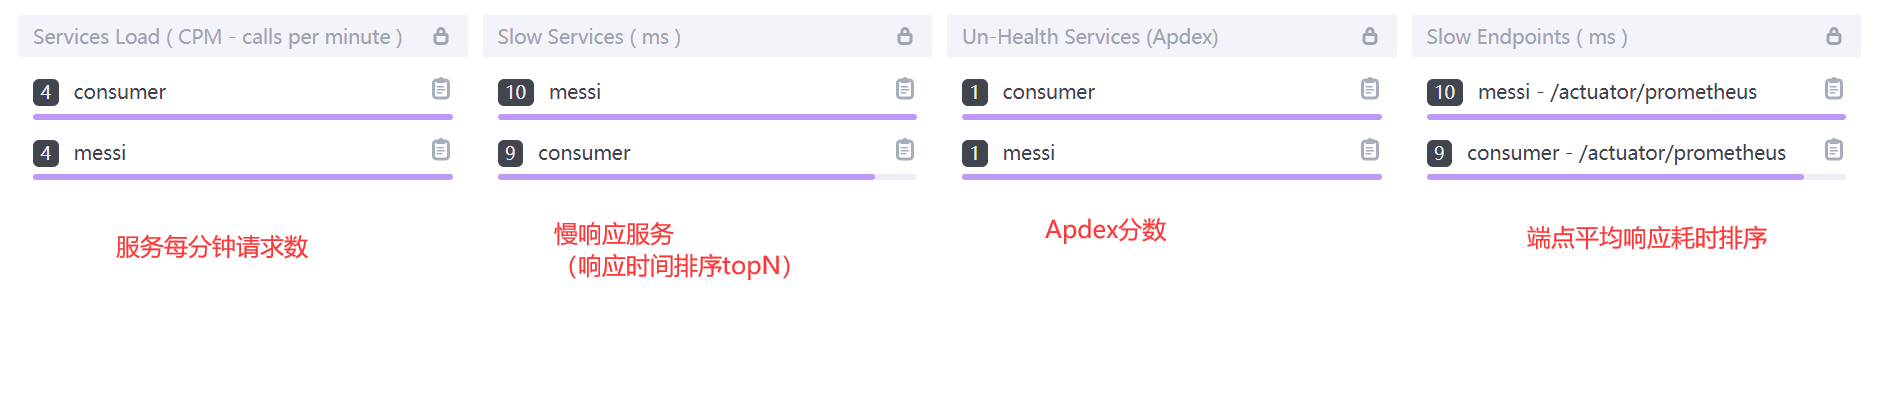Open consumer in Un-Health Services (Apdex)
Viewport: 1888px width, 415px height.
(1049, 92)
